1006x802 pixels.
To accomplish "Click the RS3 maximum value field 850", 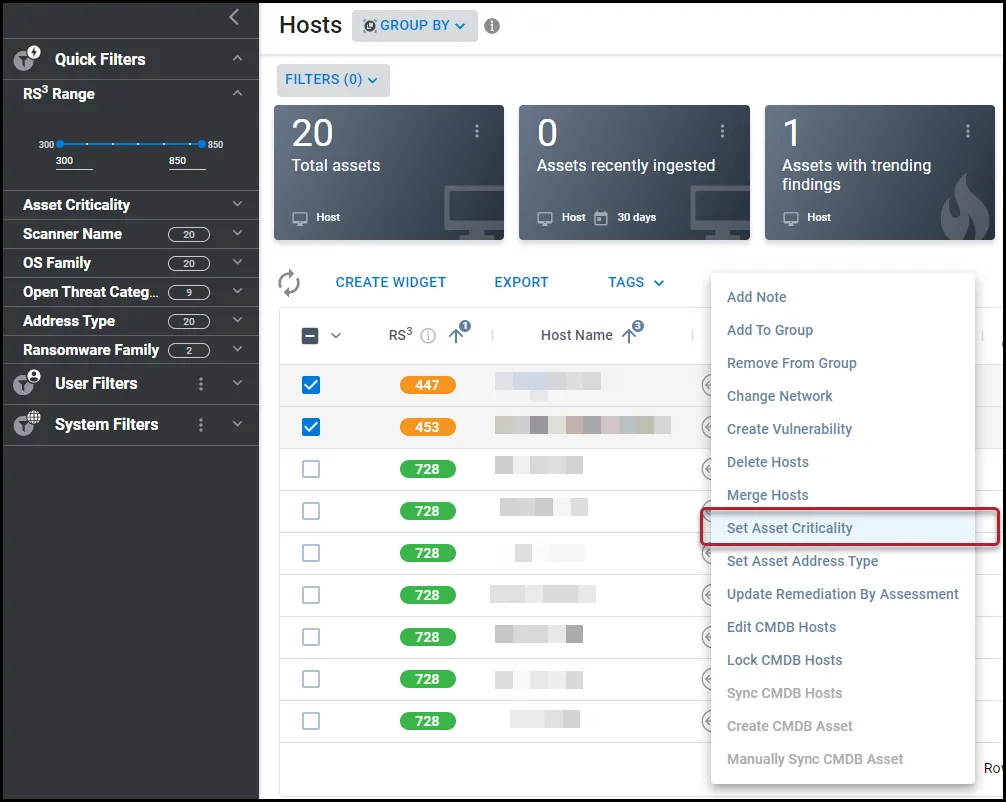I will click(x=187, y=162).
